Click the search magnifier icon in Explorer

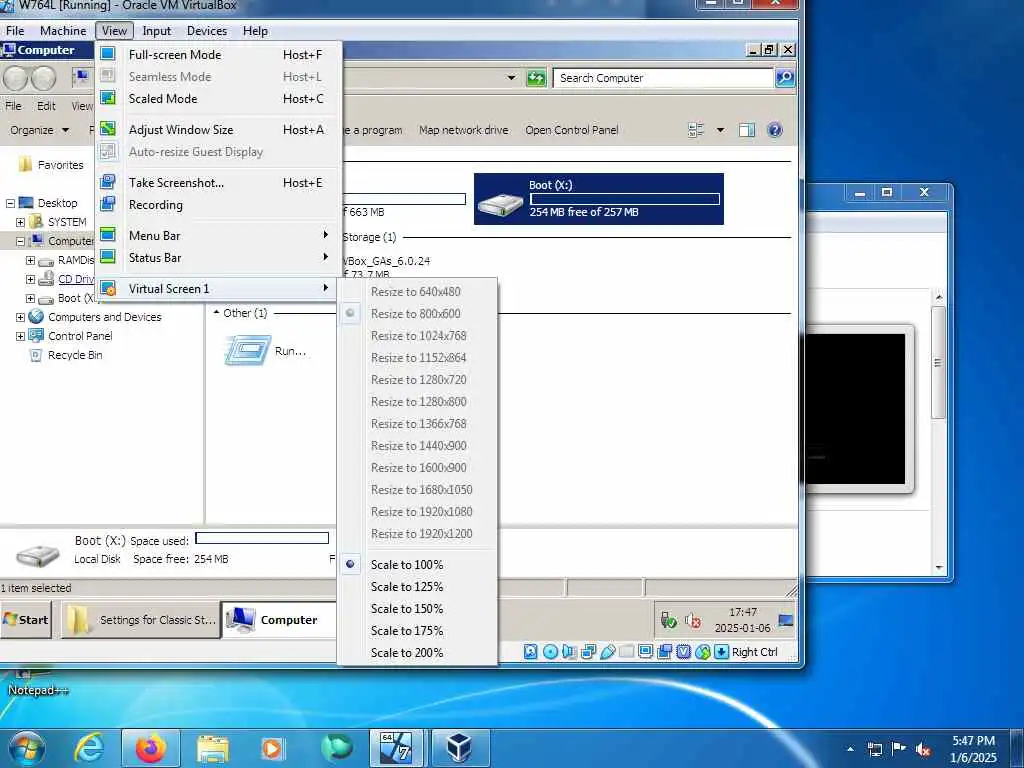tap(784, 78)
